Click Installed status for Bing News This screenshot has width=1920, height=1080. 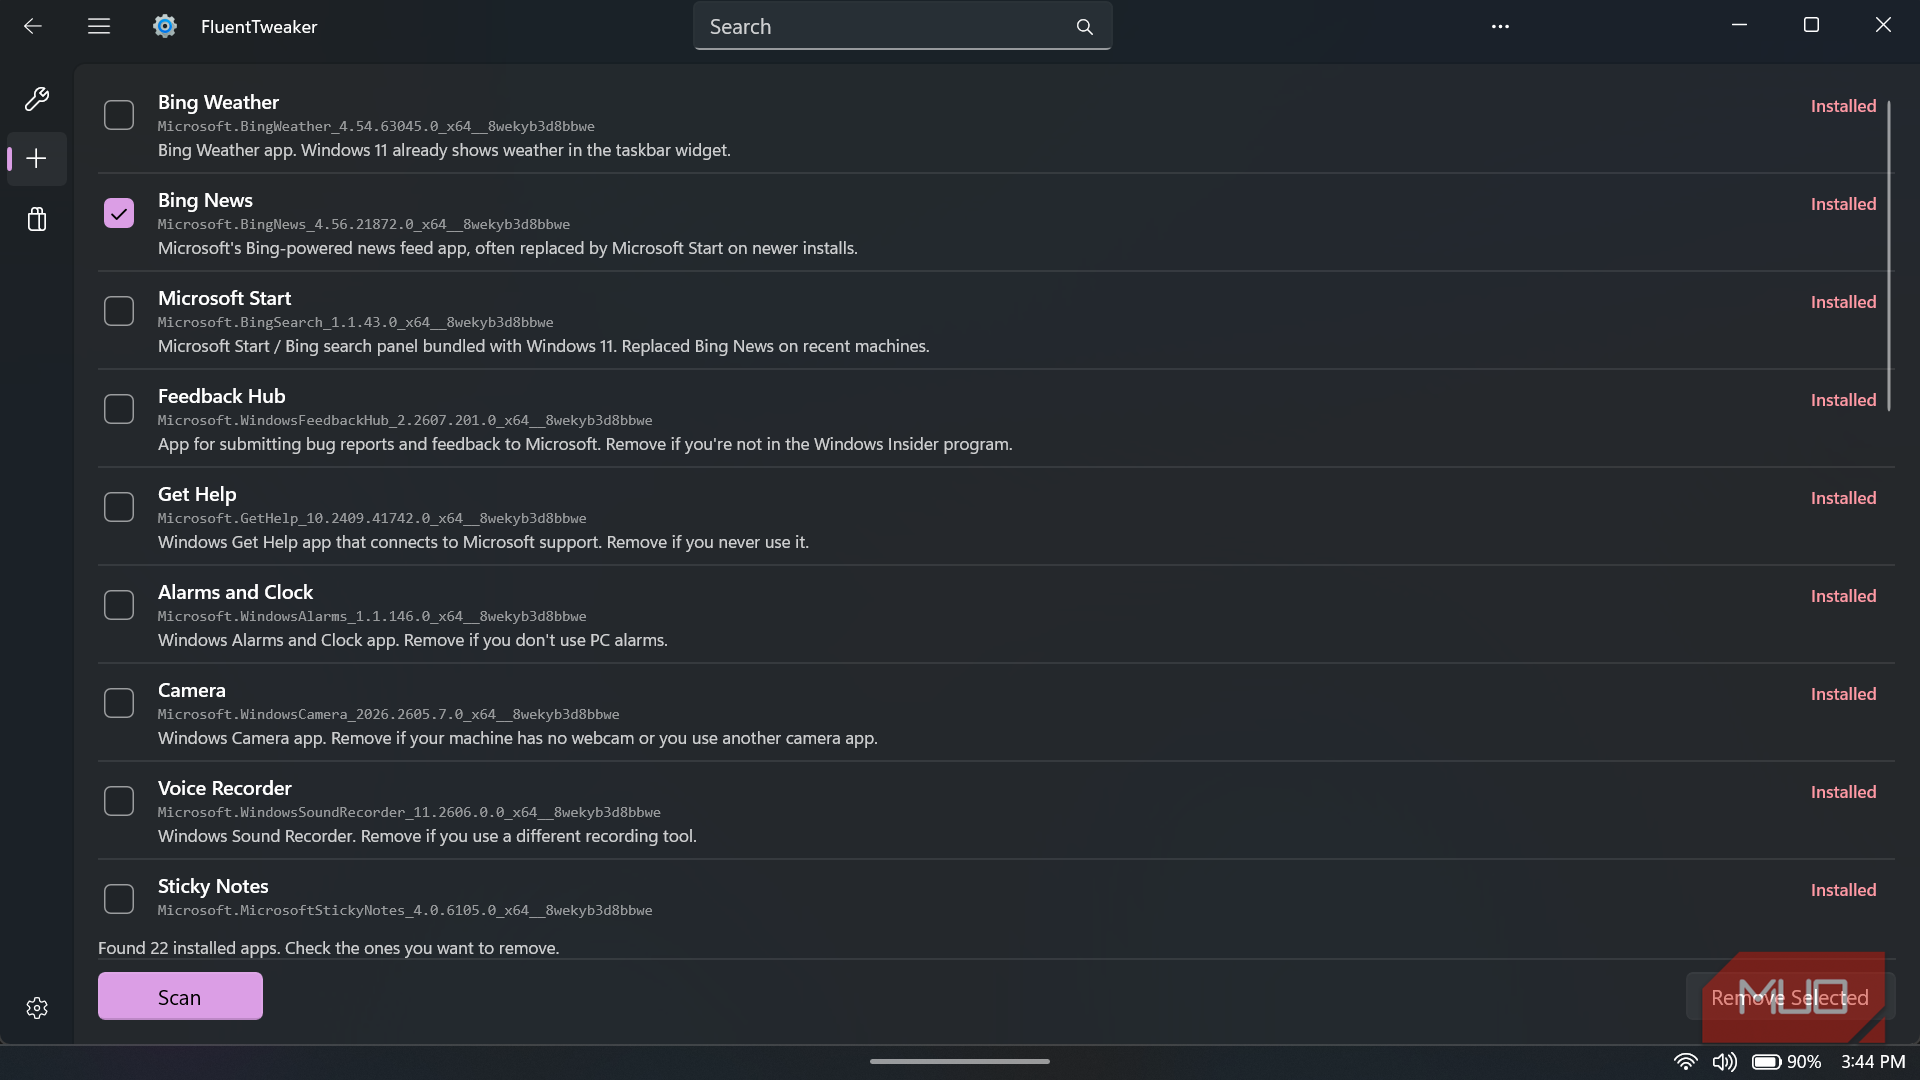[x=1843, y=204]
